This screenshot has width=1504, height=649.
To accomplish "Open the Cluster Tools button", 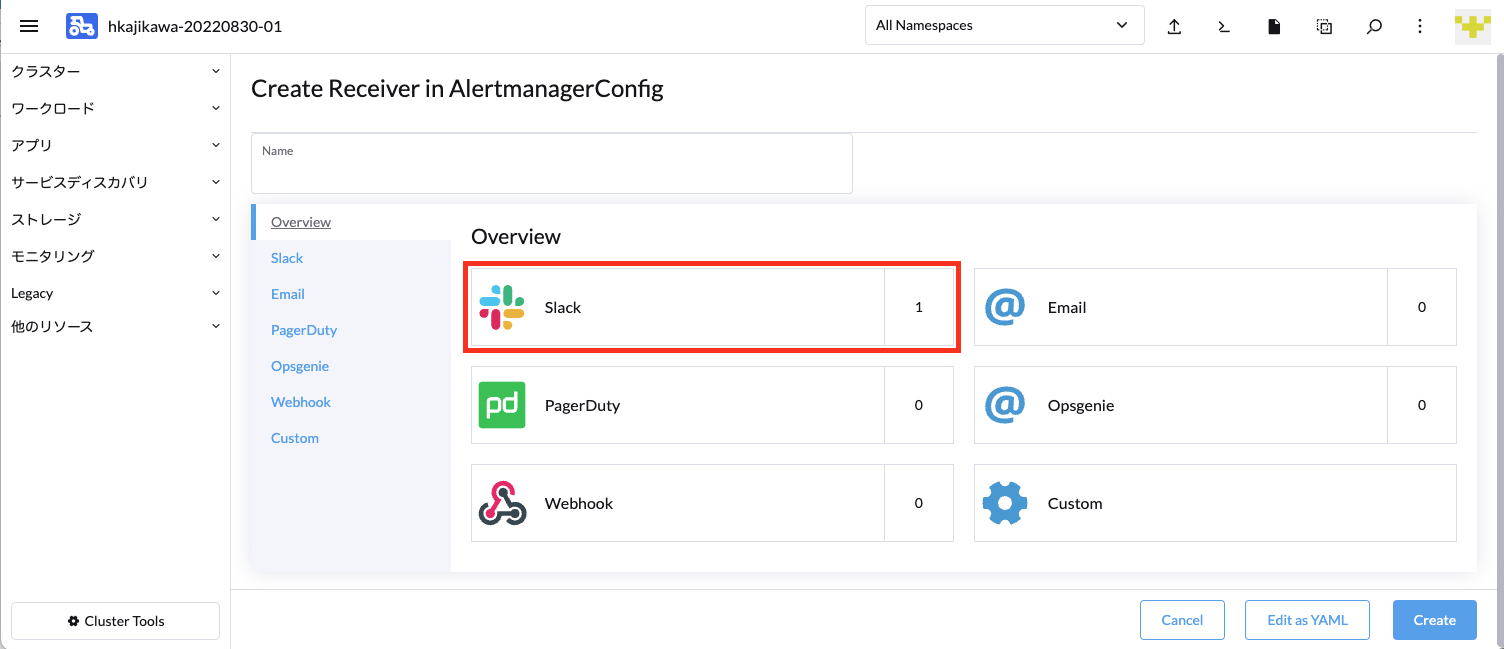I will click(x=115, y=621).
